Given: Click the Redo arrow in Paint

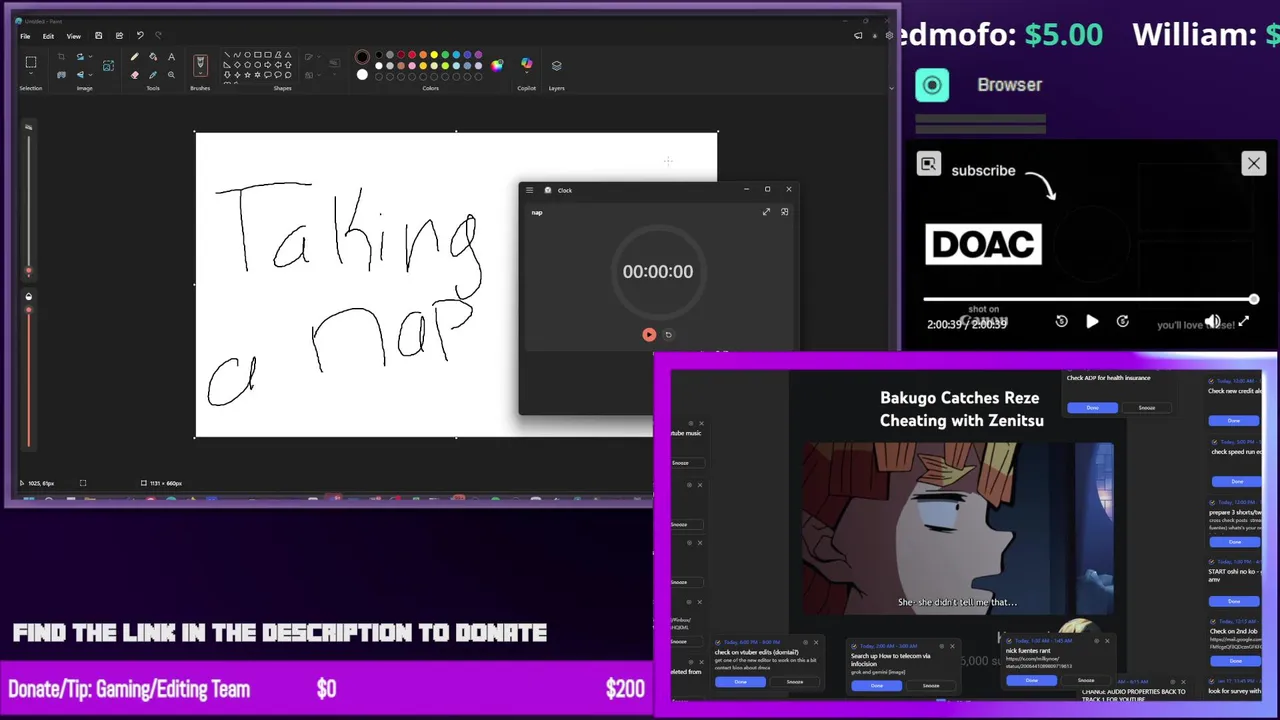Looking at the screenshot, I should point(158,36).
